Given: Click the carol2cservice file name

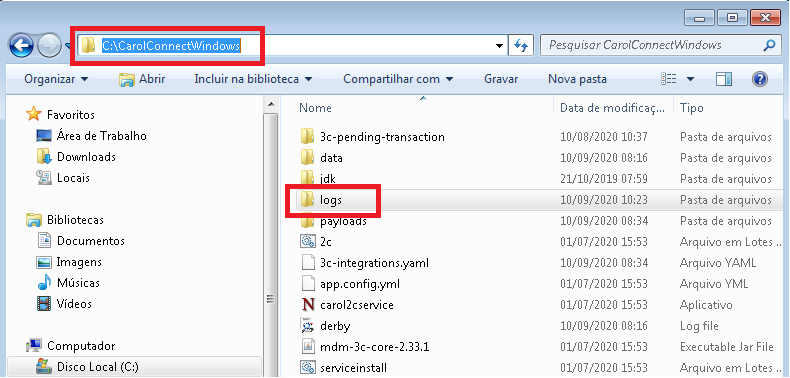Looking at the screenshot, I should [x=357, y=305].
